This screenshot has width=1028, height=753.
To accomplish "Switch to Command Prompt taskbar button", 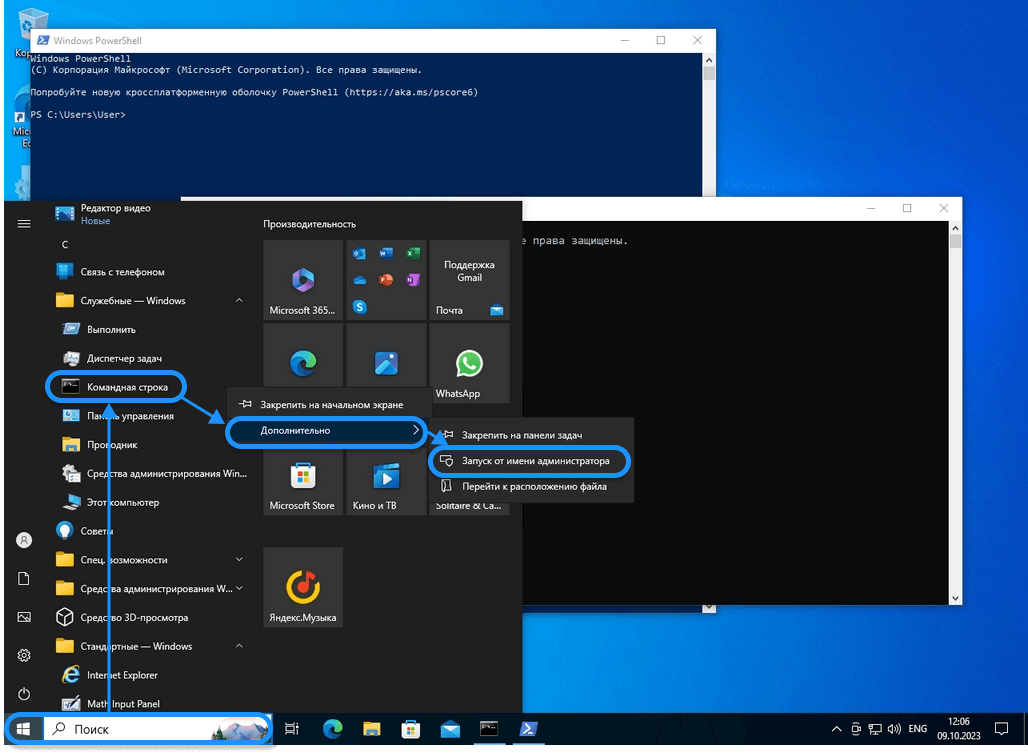I will point(489,729).
